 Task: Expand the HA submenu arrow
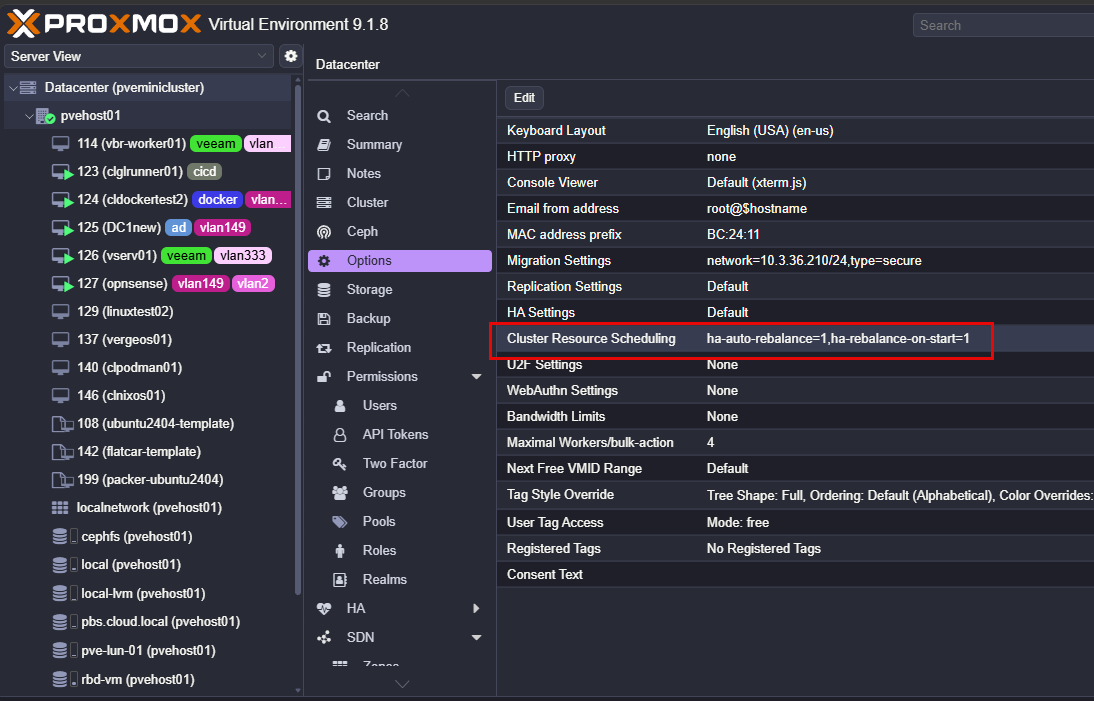pyautogui.click(x=476, y=608)
